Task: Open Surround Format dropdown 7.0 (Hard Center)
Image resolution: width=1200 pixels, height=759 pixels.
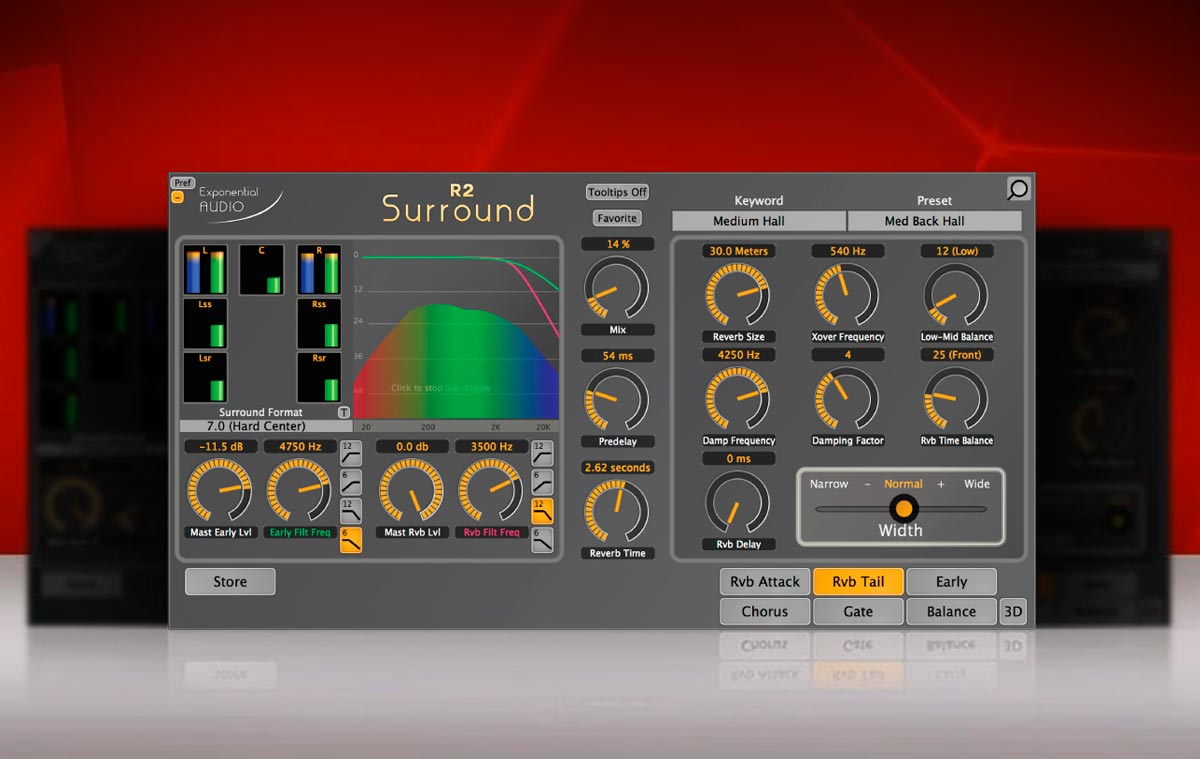Action: (266, 426)
